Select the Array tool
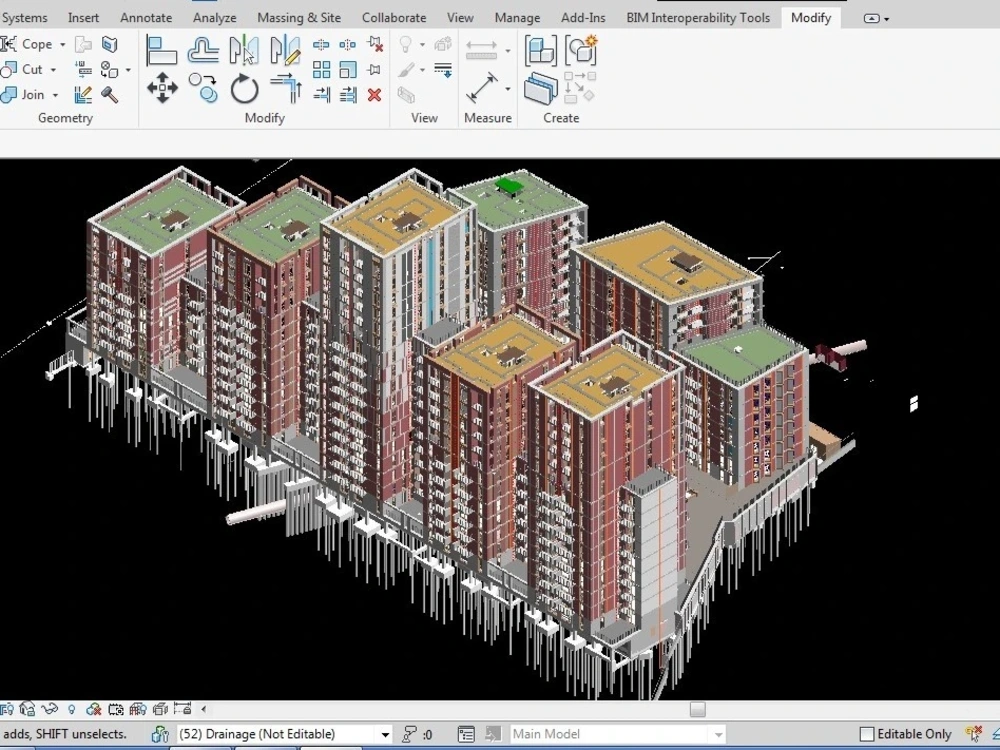 [321, 70]
